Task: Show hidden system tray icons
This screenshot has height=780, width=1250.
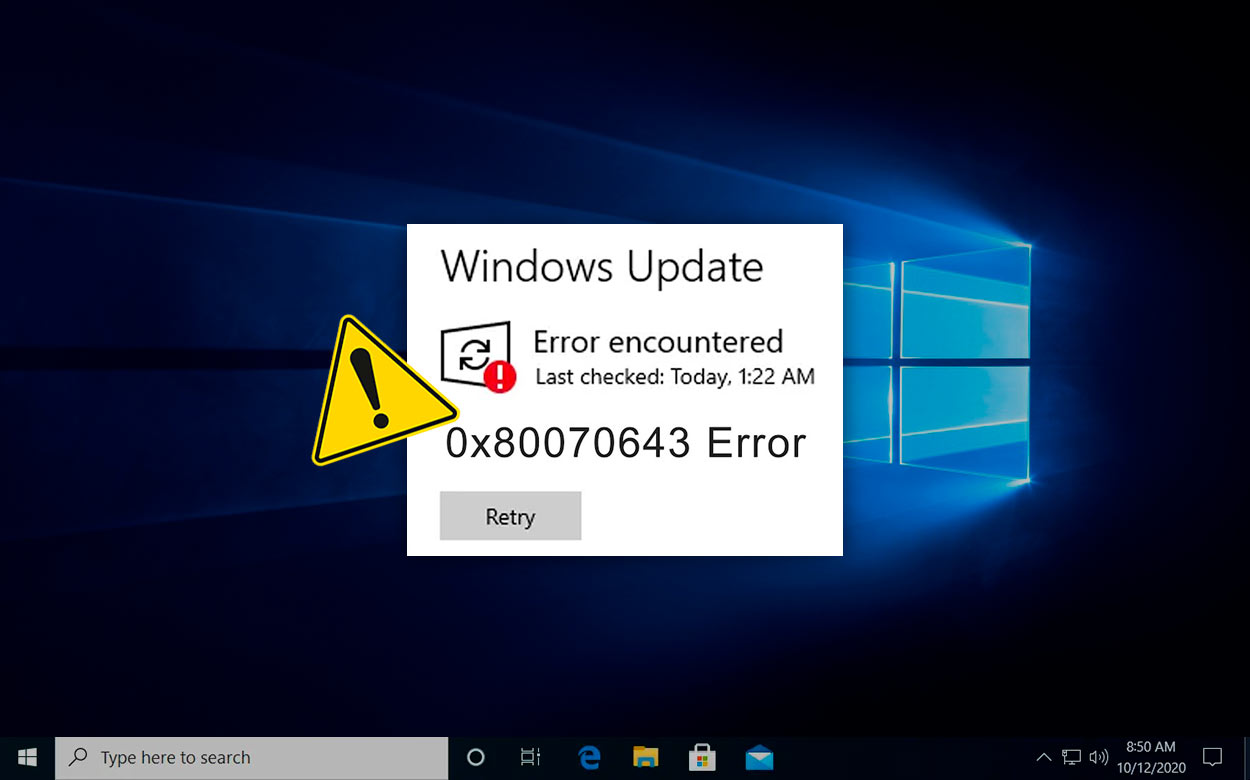Action: tap(1043, 757)
